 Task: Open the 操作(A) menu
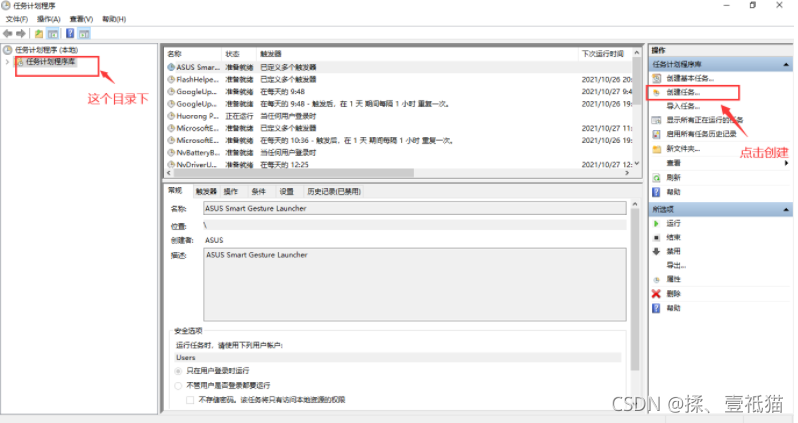click(48, 19)
